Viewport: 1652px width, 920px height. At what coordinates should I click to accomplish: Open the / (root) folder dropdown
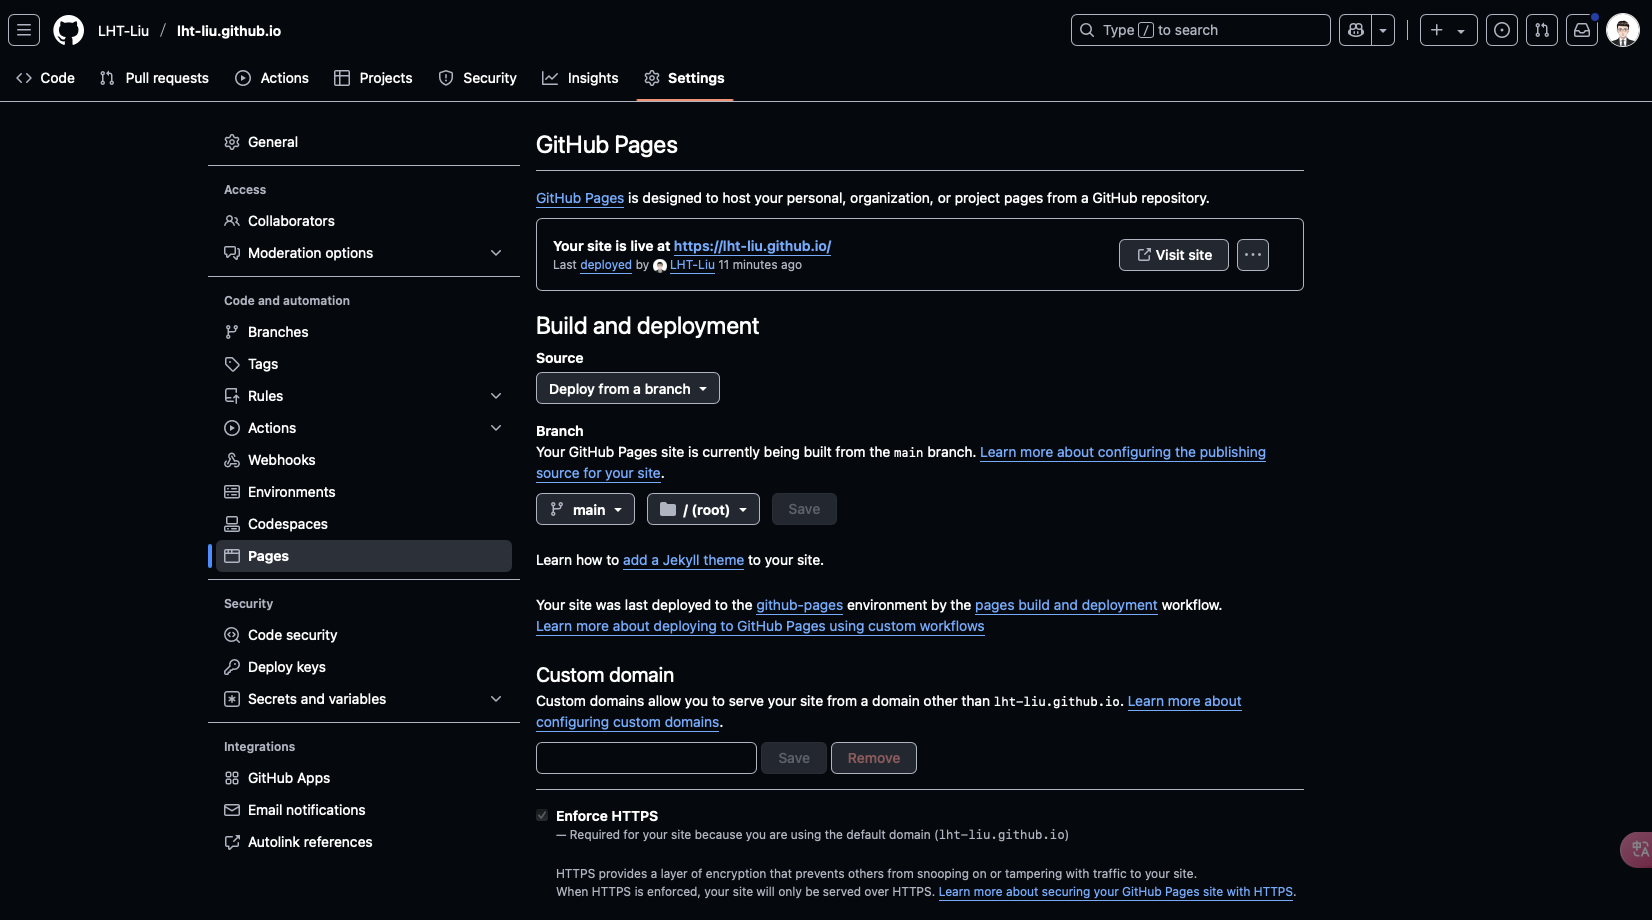(703, 509)
